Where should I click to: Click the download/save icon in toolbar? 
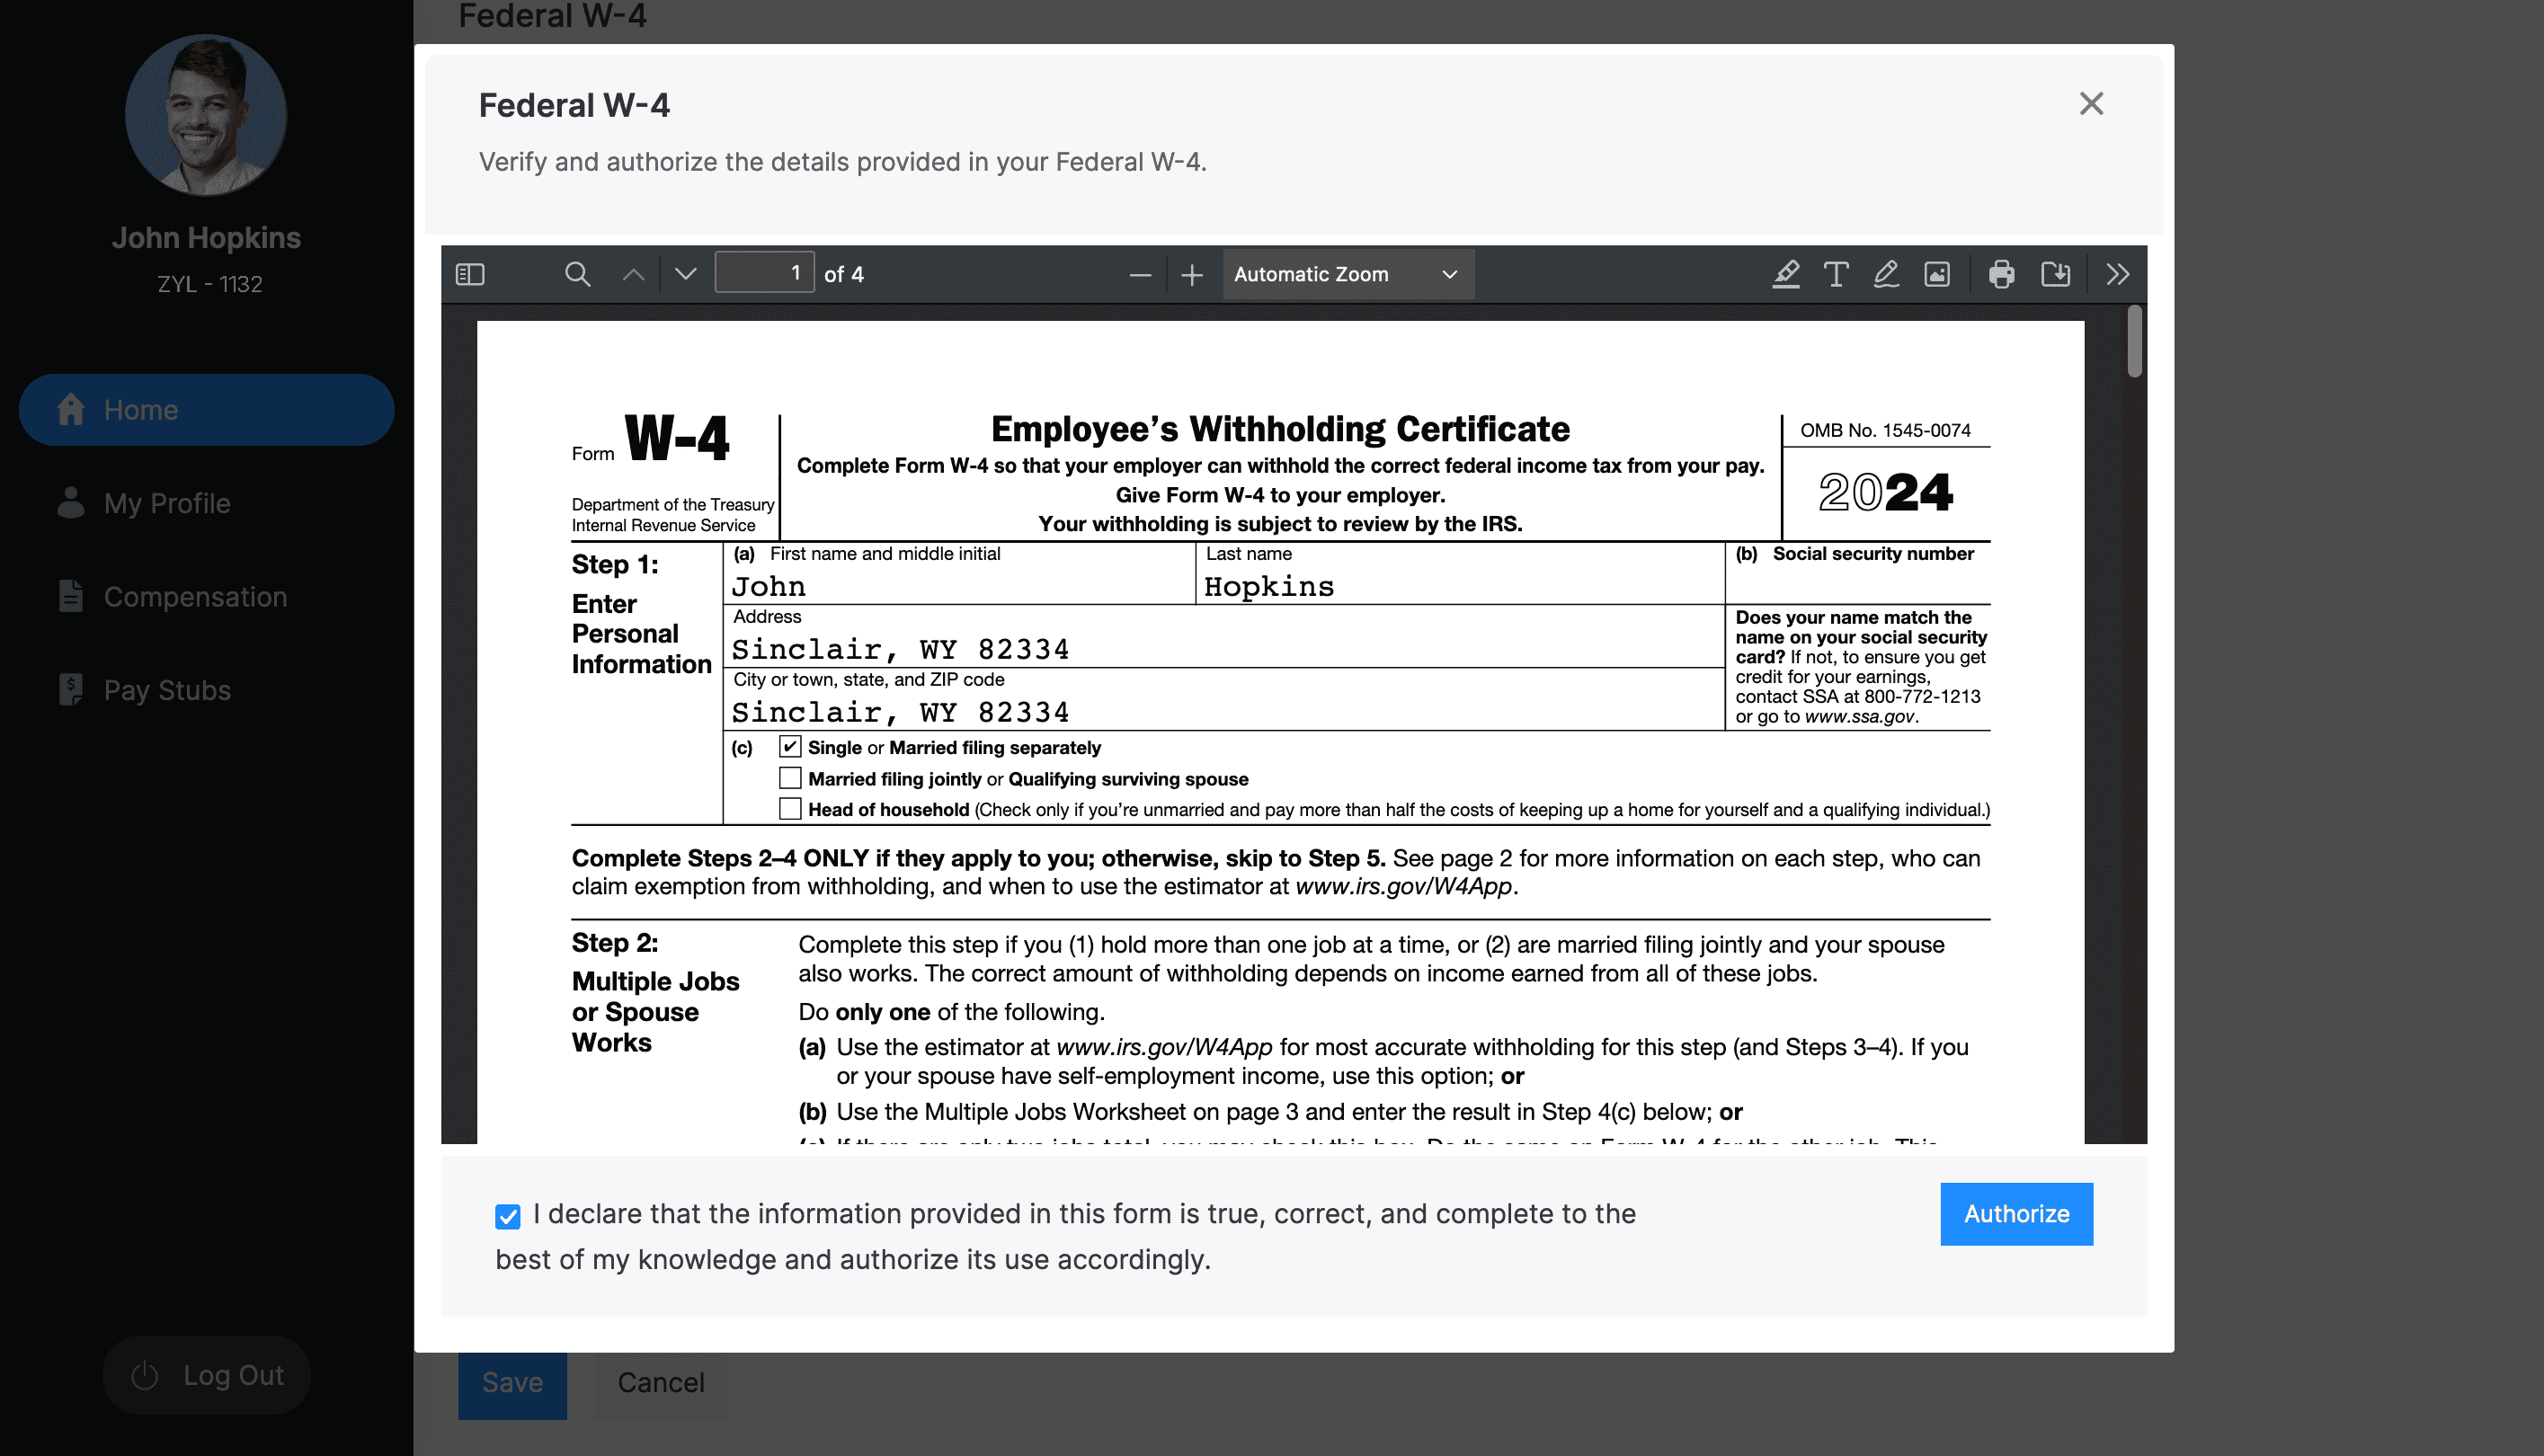(x=2057, y=272)
